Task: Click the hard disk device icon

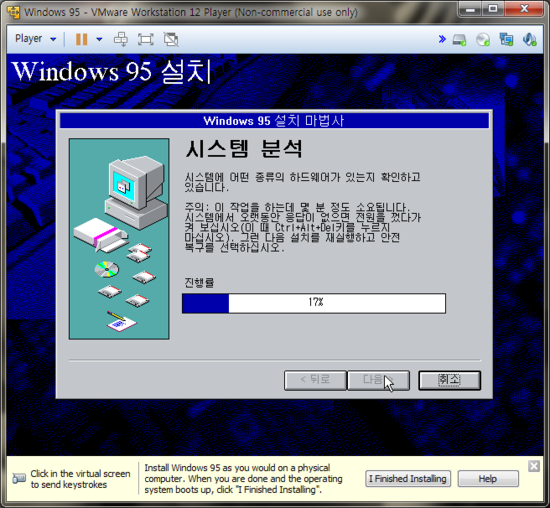Action: (x=459, y=40)
